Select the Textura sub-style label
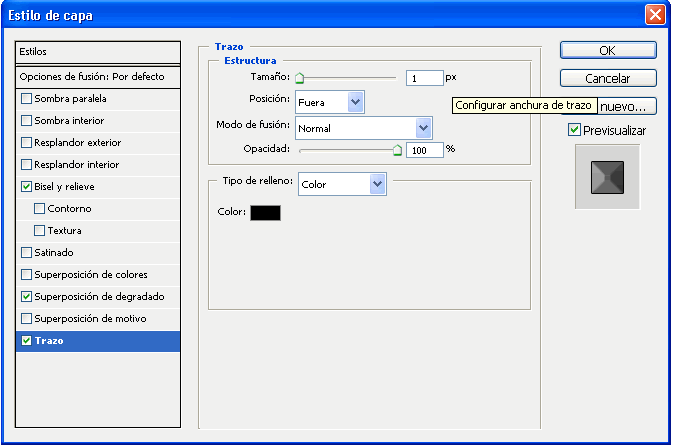 click(64, 230)
